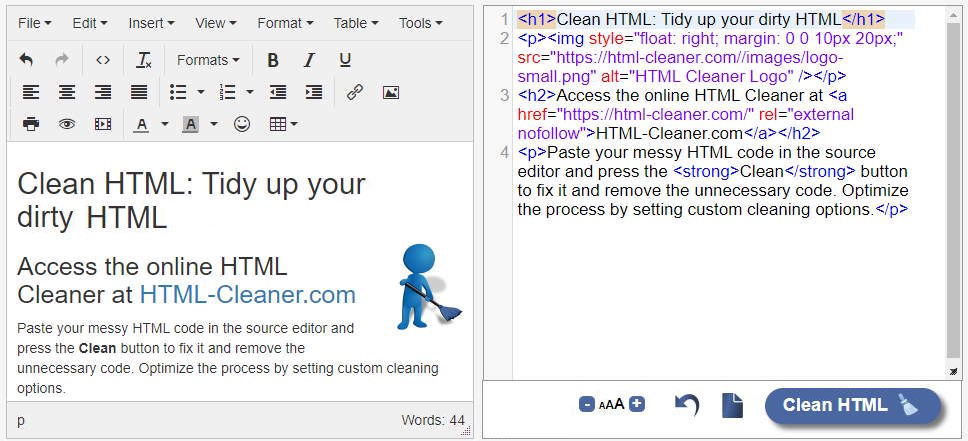Click the main heading in visual editor
Viewport: 968px width, 441px height.
191,201
